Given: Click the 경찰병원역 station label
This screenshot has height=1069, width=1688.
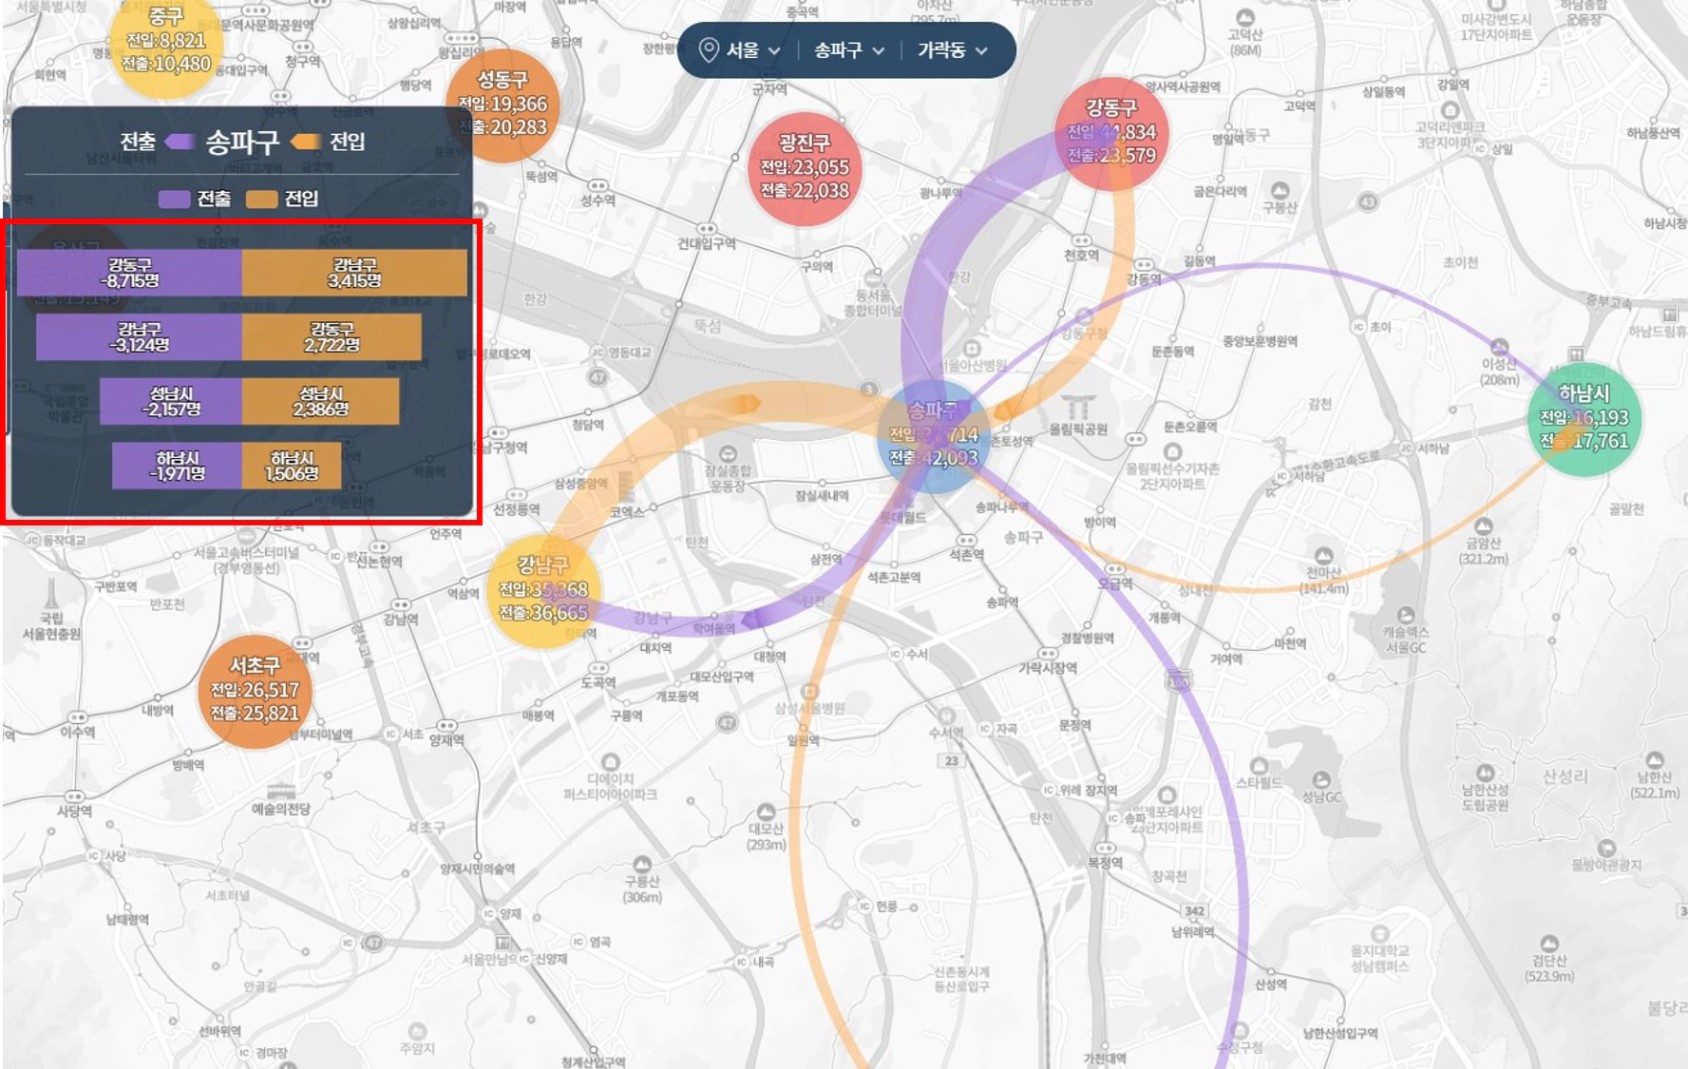Looking at the screenshot, I should point(1087,638).
